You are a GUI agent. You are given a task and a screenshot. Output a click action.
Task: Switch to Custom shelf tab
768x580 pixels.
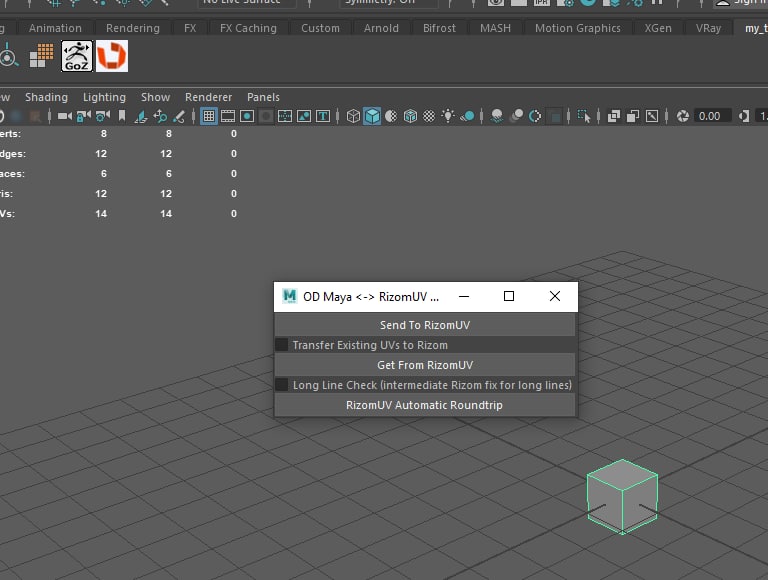[320, 28]
